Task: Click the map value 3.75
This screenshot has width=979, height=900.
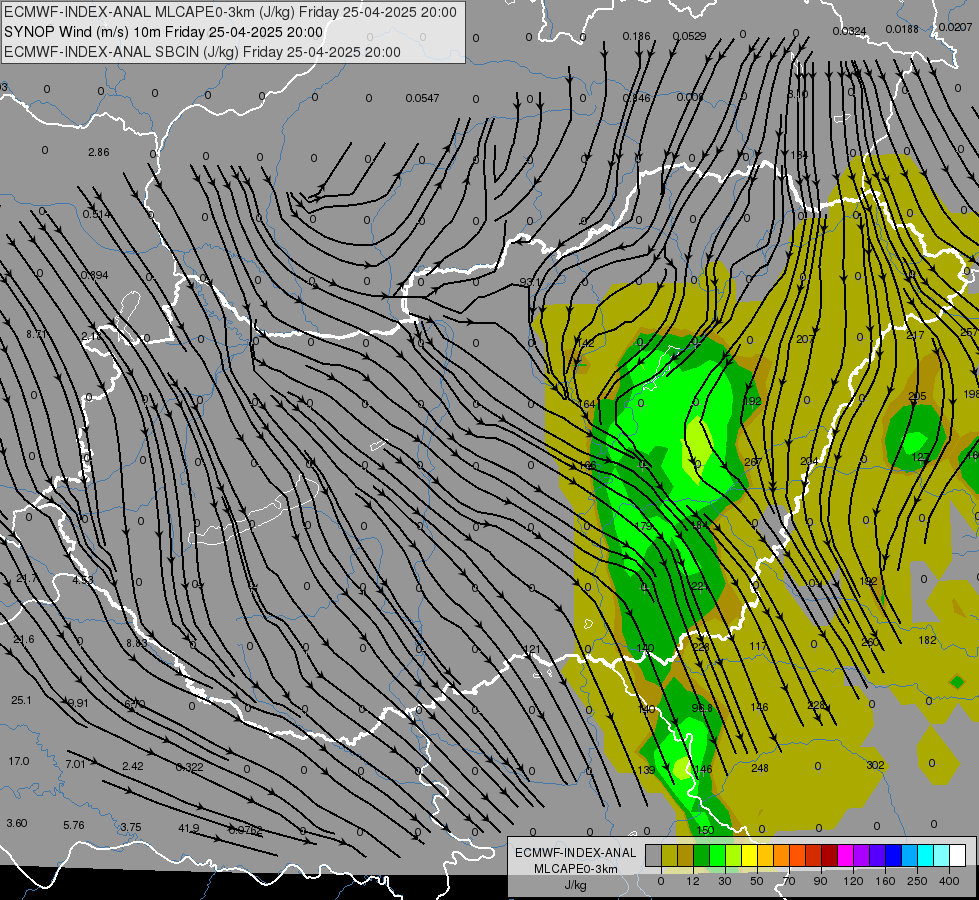Action: click(130, 827)
